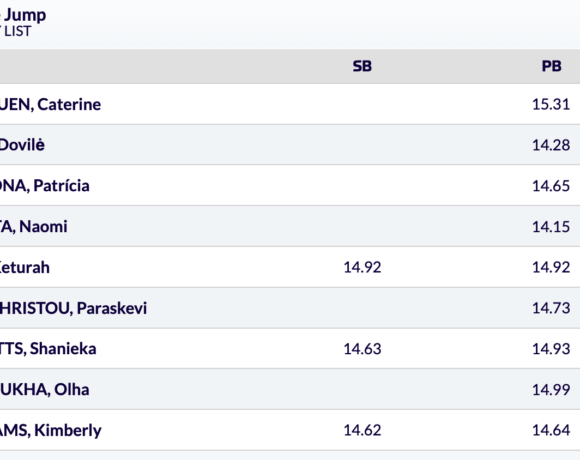Image resolution: width=580 pixels, height=460 pixels.
Task: Click the PB column header
Action: [552, 66]
